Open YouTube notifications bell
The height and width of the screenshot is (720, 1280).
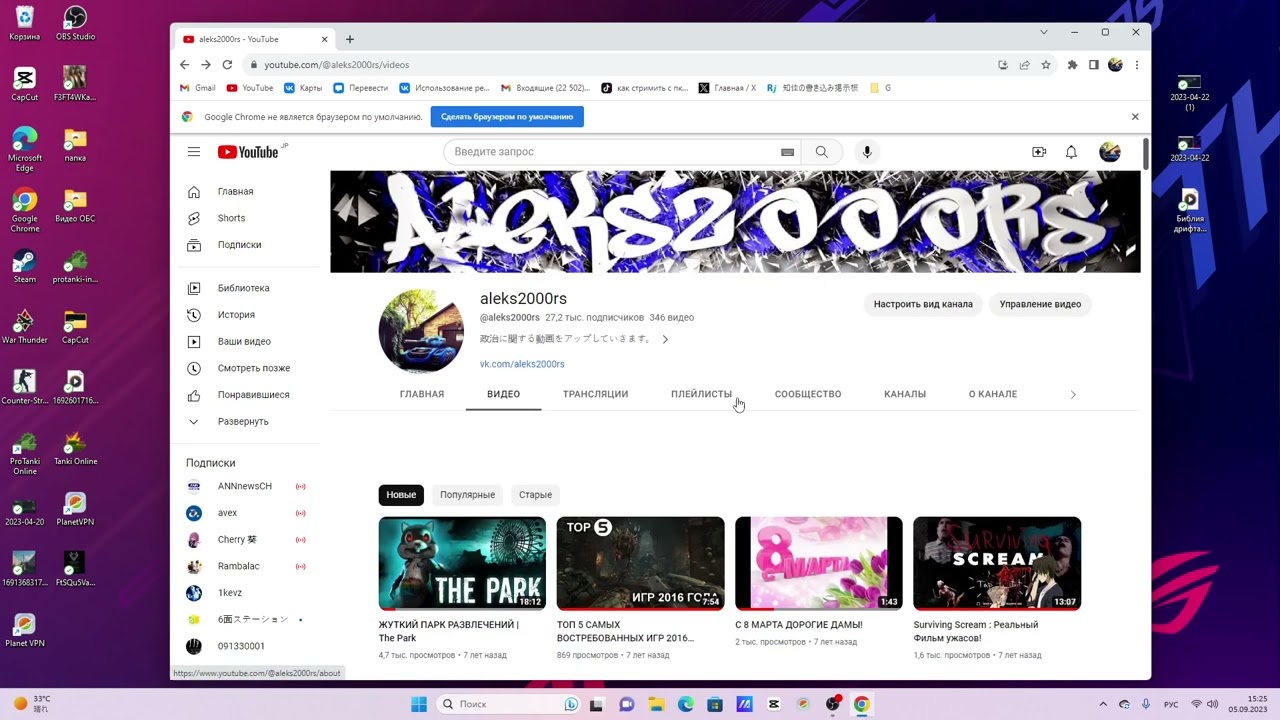1071,152
